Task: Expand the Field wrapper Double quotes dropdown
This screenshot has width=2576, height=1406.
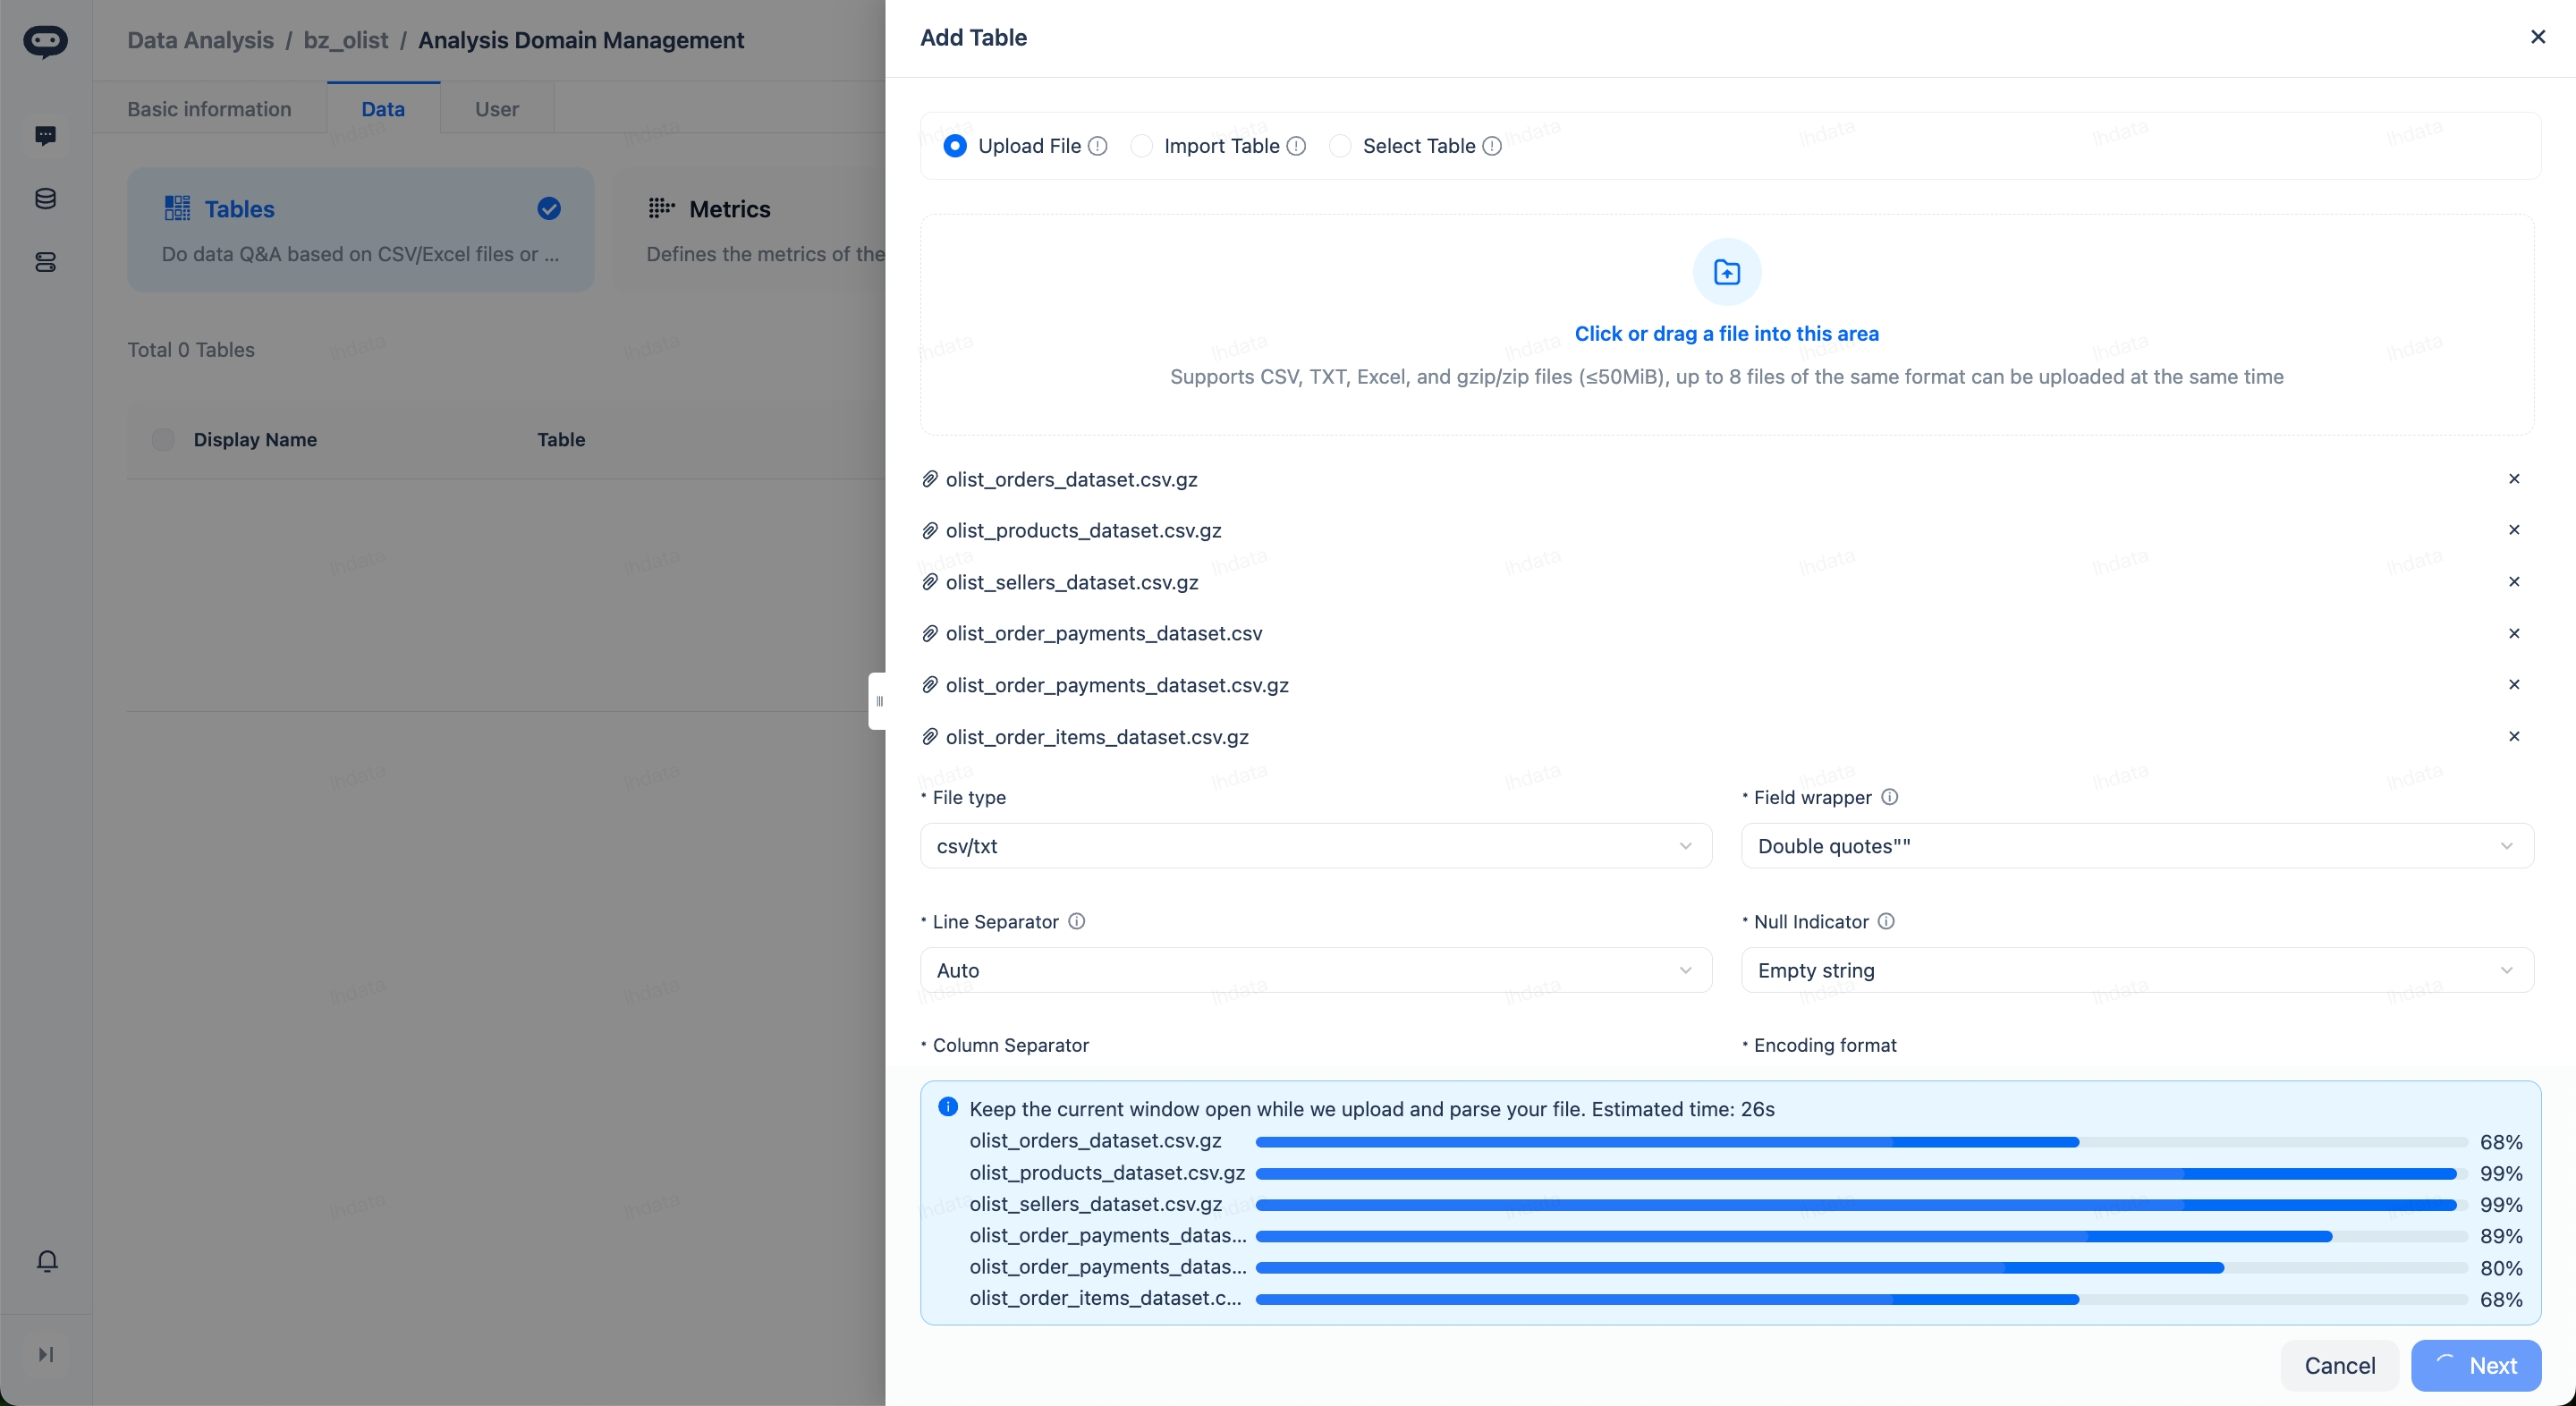Action: pos(2136,846)
